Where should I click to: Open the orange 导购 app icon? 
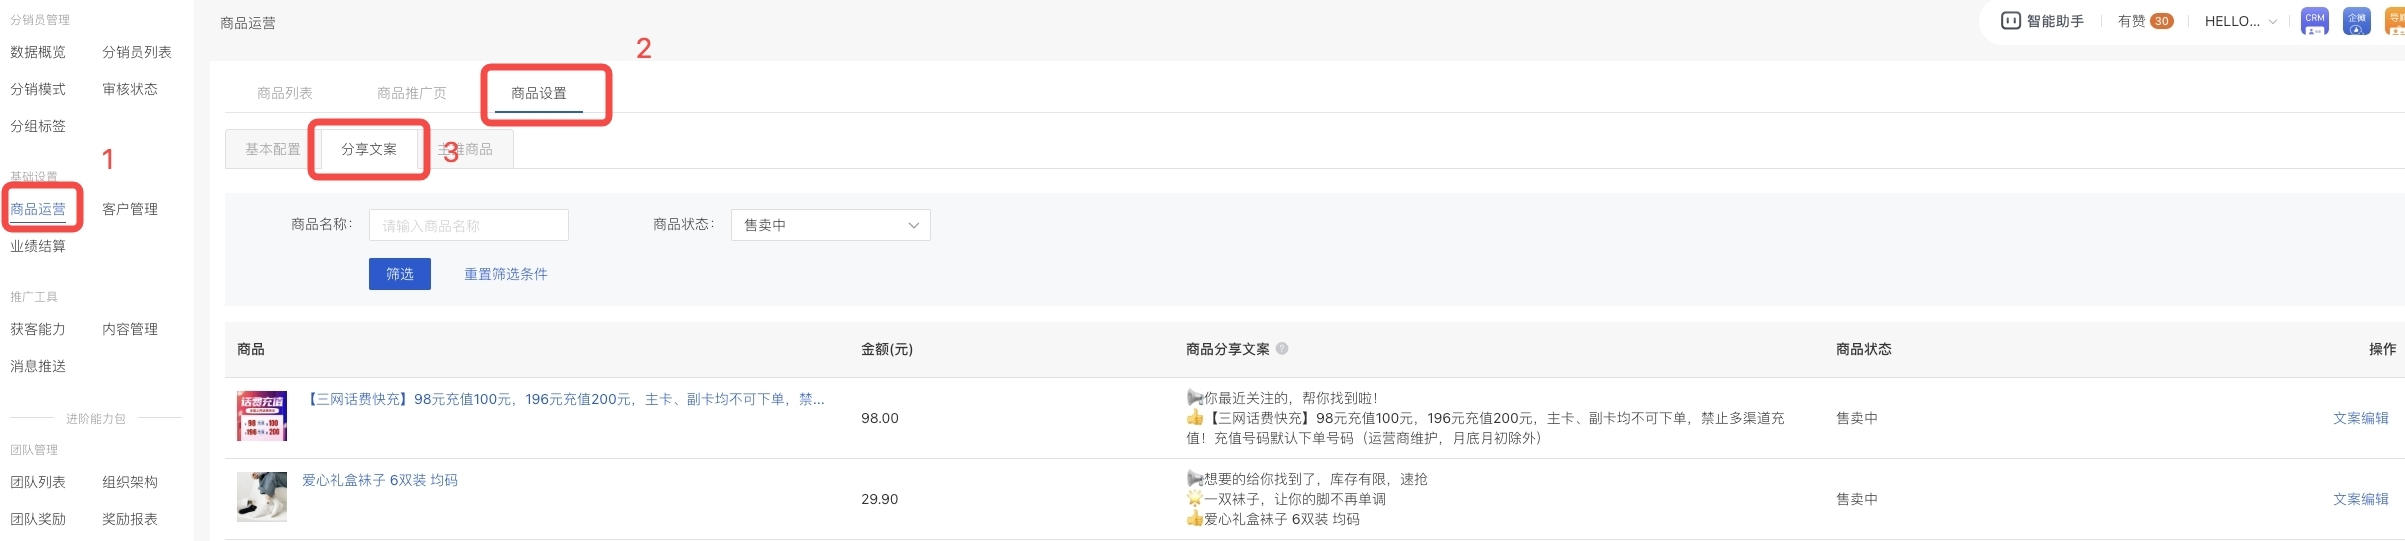pyautogui.click(x=2395, y=21)
